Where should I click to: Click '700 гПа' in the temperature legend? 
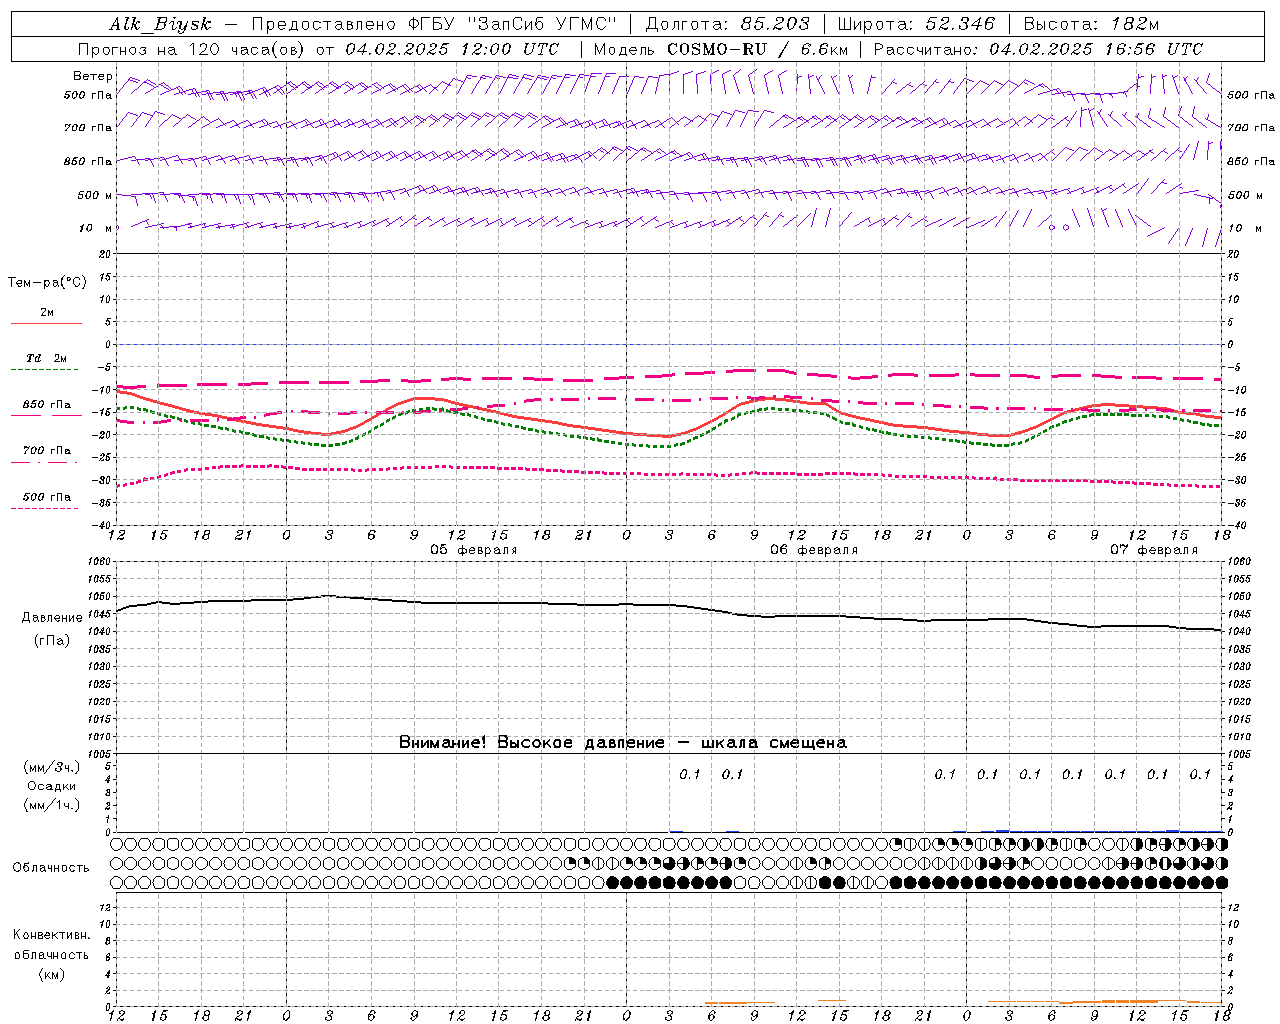tap(47, 450)
